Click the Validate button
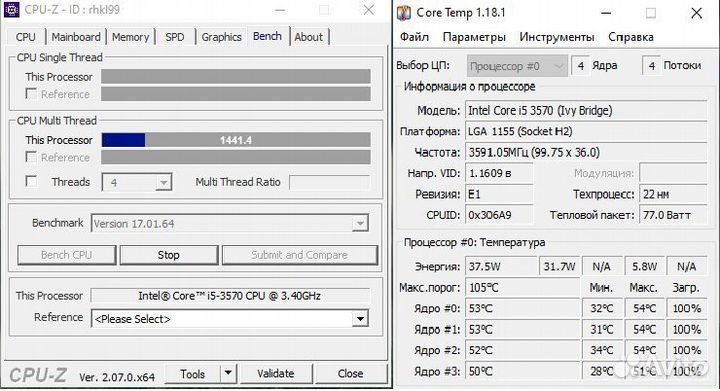 [276, 374]
